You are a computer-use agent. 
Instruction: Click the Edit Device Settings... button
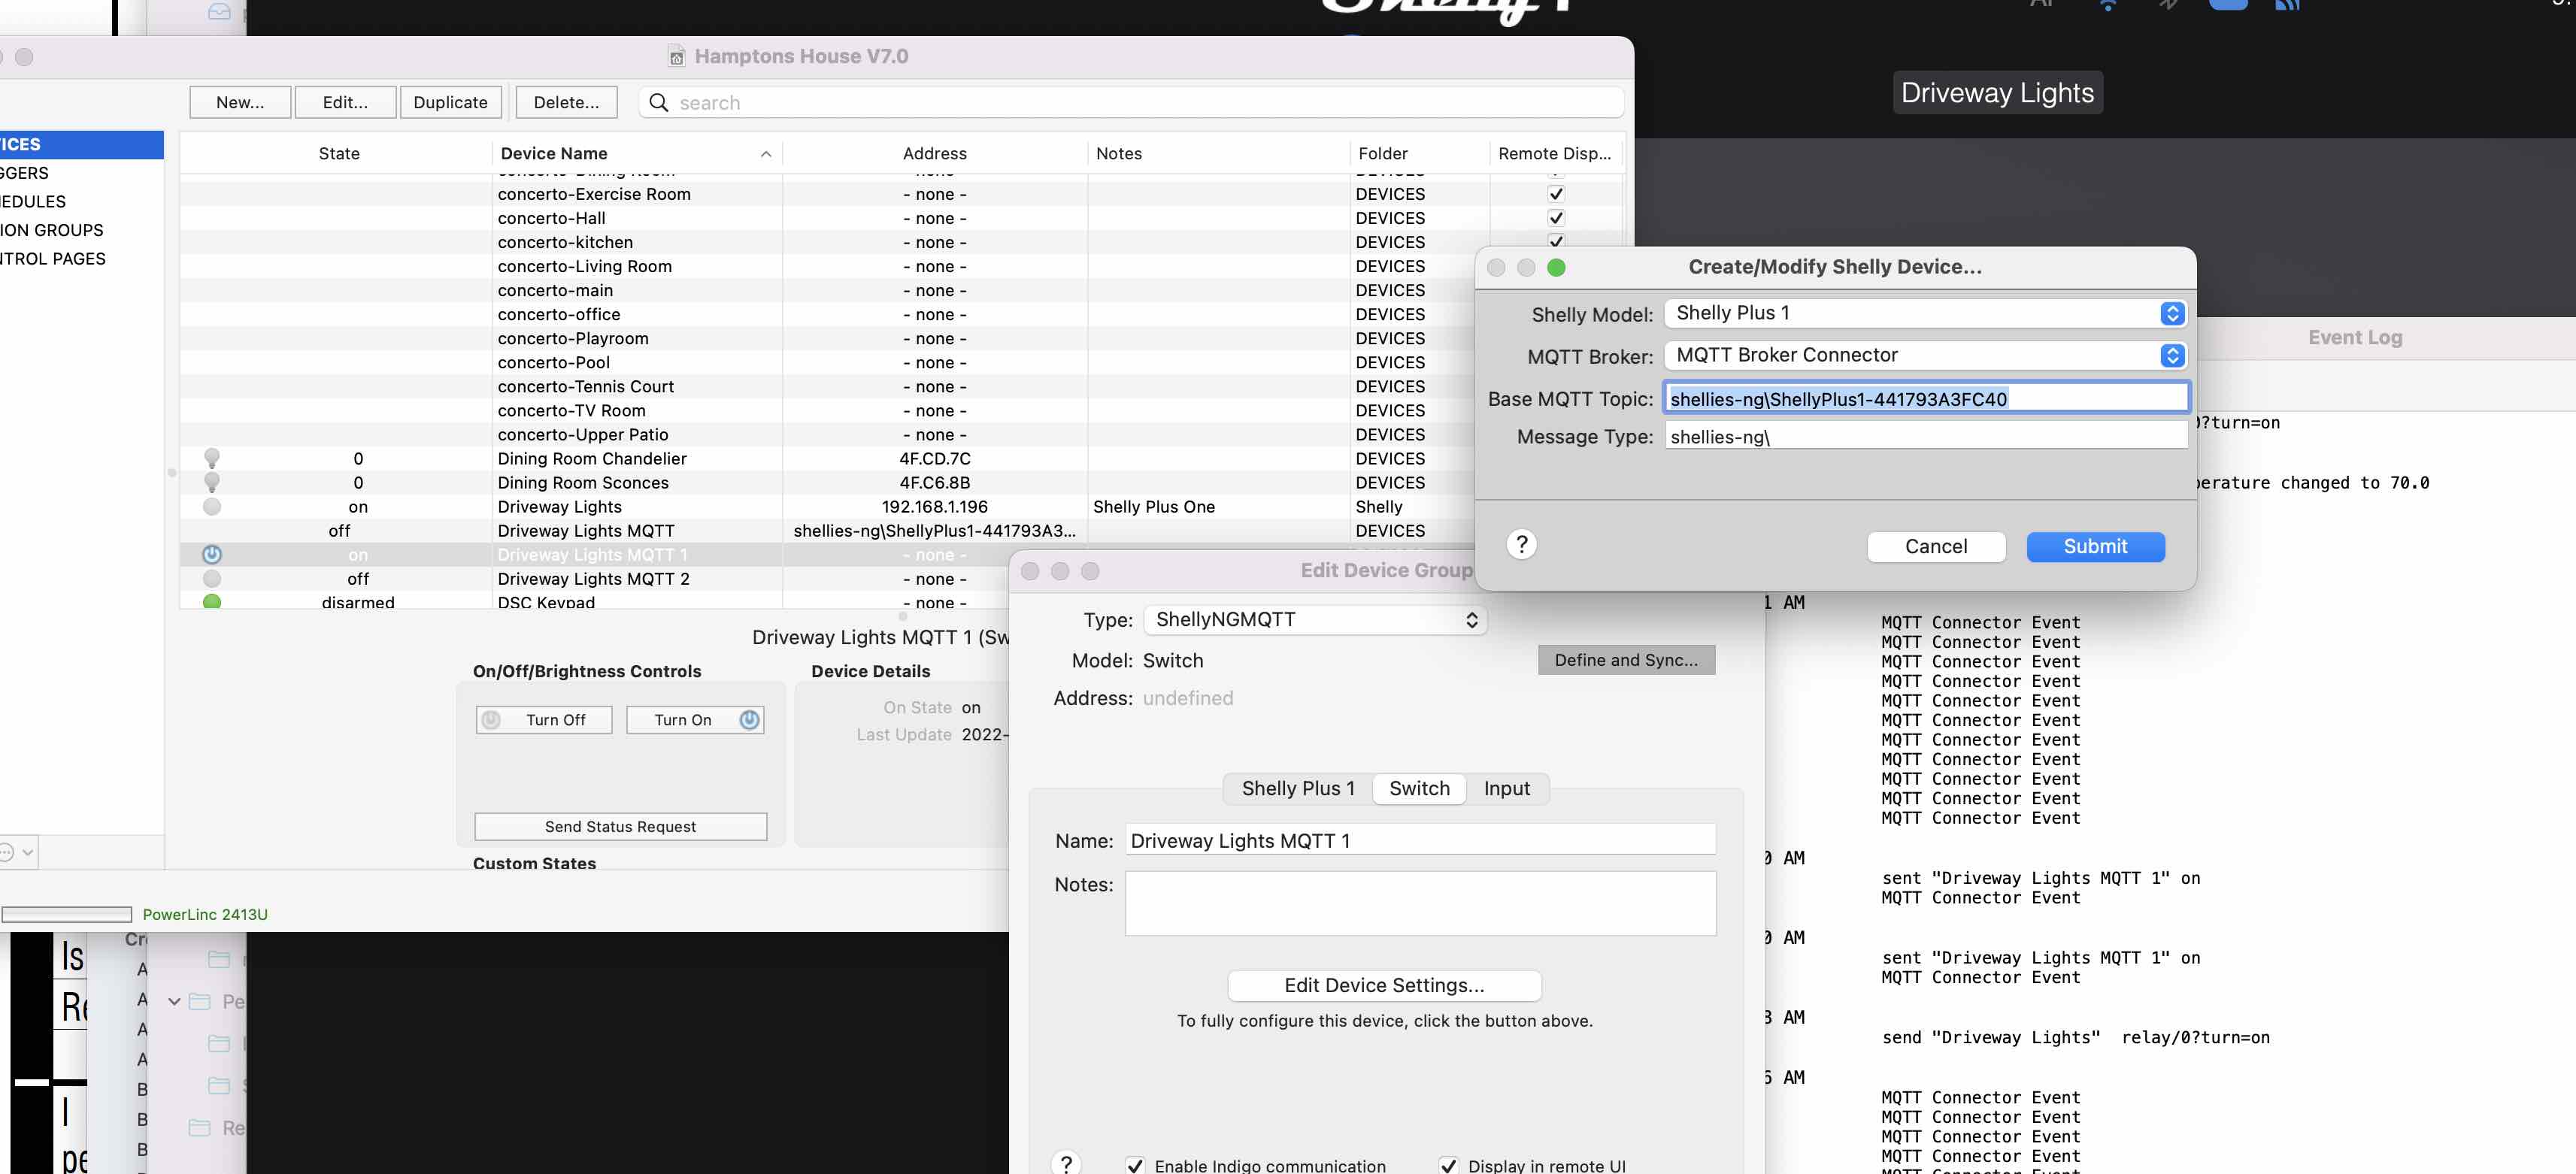tap(1384, 986)
